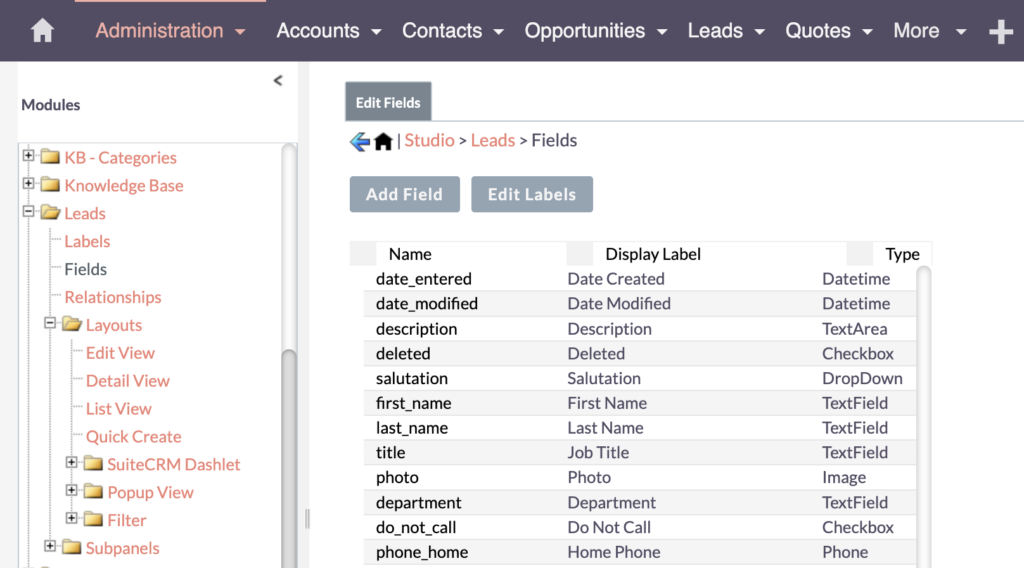The image size is (1024, 568).
Task: Expand the Popup View node
Action: pyautogui.click(x=71, y=490)
